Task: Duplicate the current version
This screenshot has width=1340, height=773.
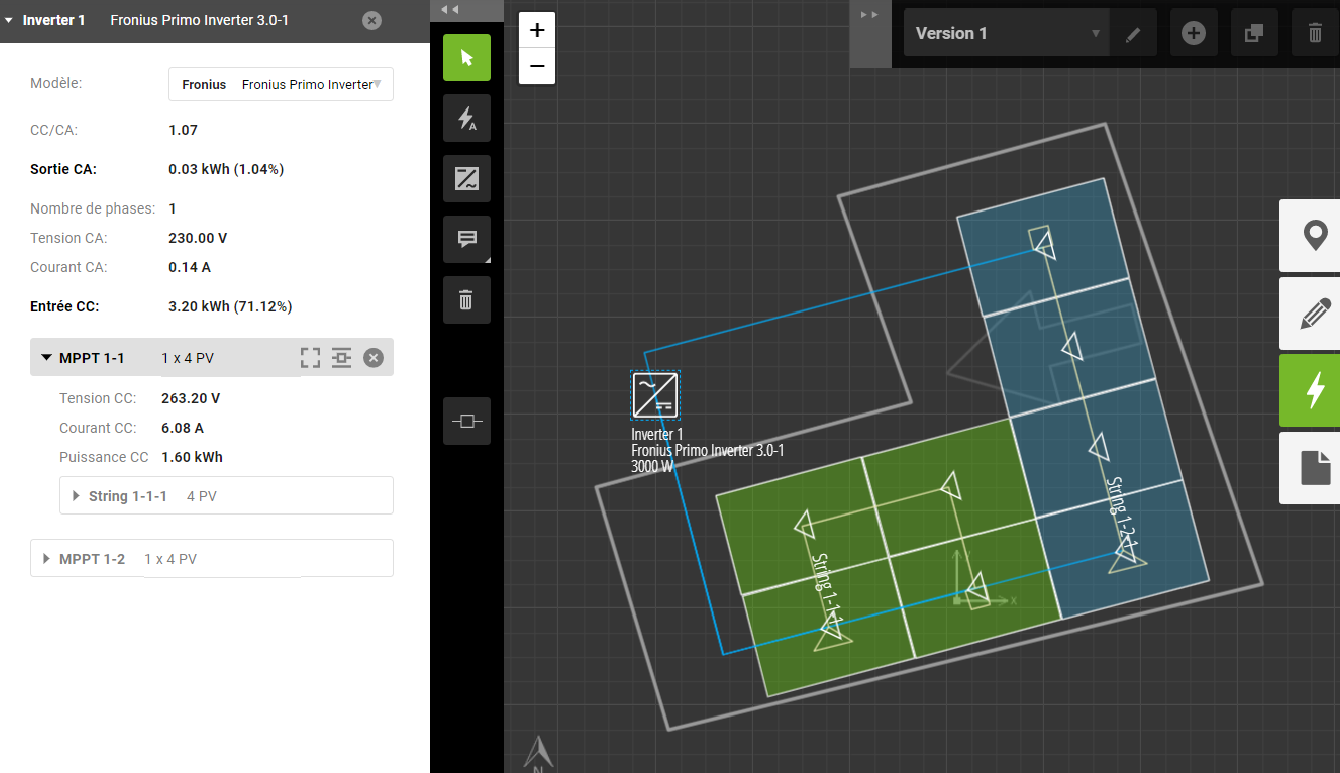Action: [1254, 33]
